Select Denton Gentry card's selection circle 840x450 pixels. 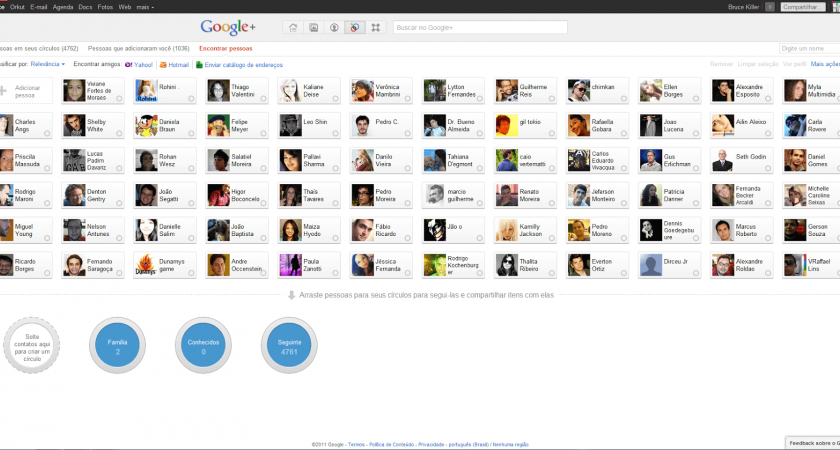tap(119, 203)
